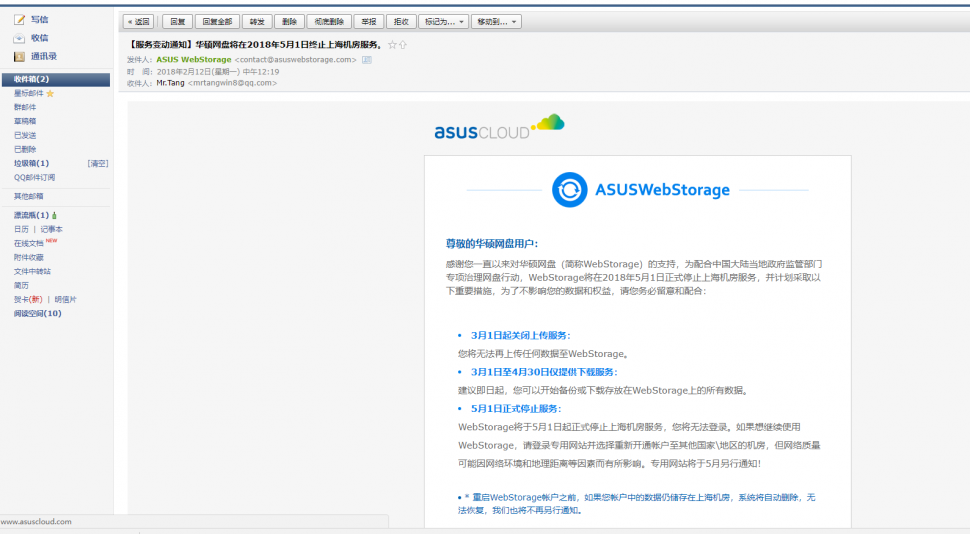
Task: Open the 星标邮件 starred folder
Action: tap(28, 93)
